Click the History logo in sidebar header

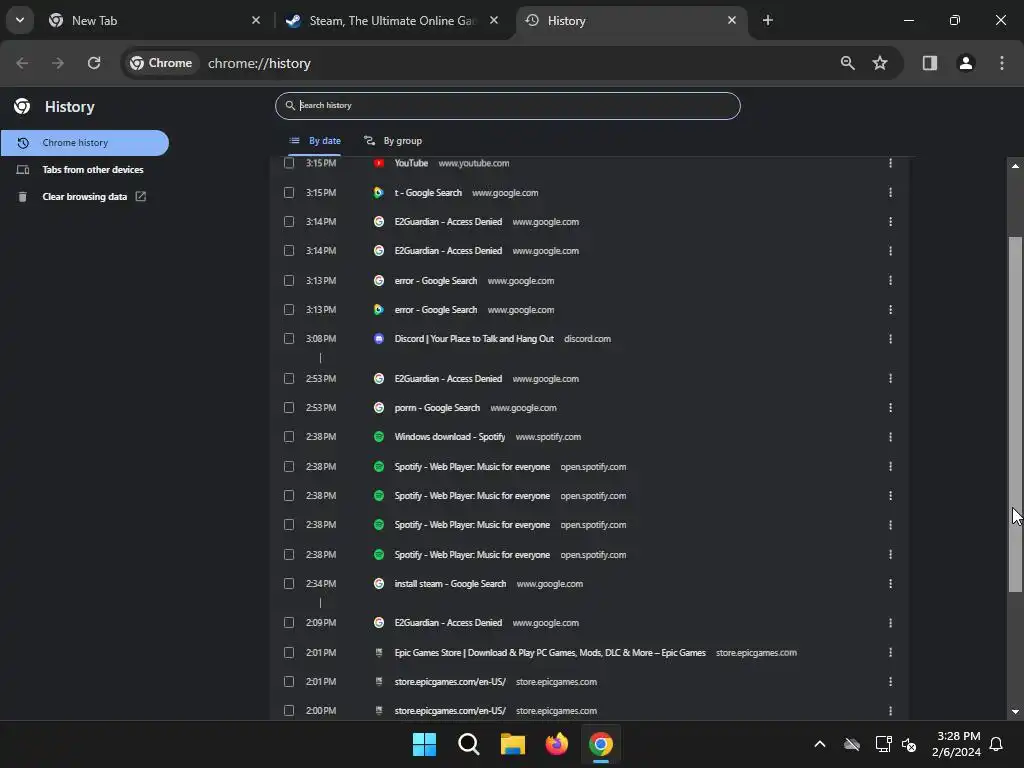pos(22,106)
